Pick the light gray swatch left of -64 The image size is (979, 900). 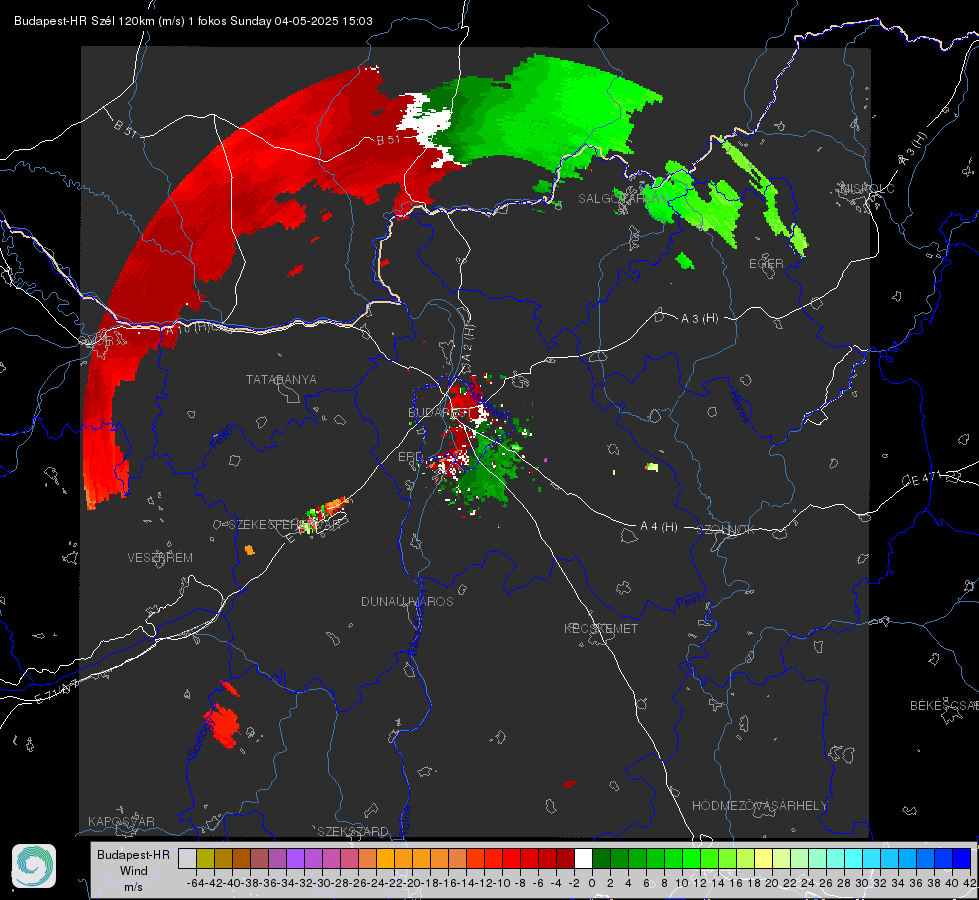pos(187,858)
